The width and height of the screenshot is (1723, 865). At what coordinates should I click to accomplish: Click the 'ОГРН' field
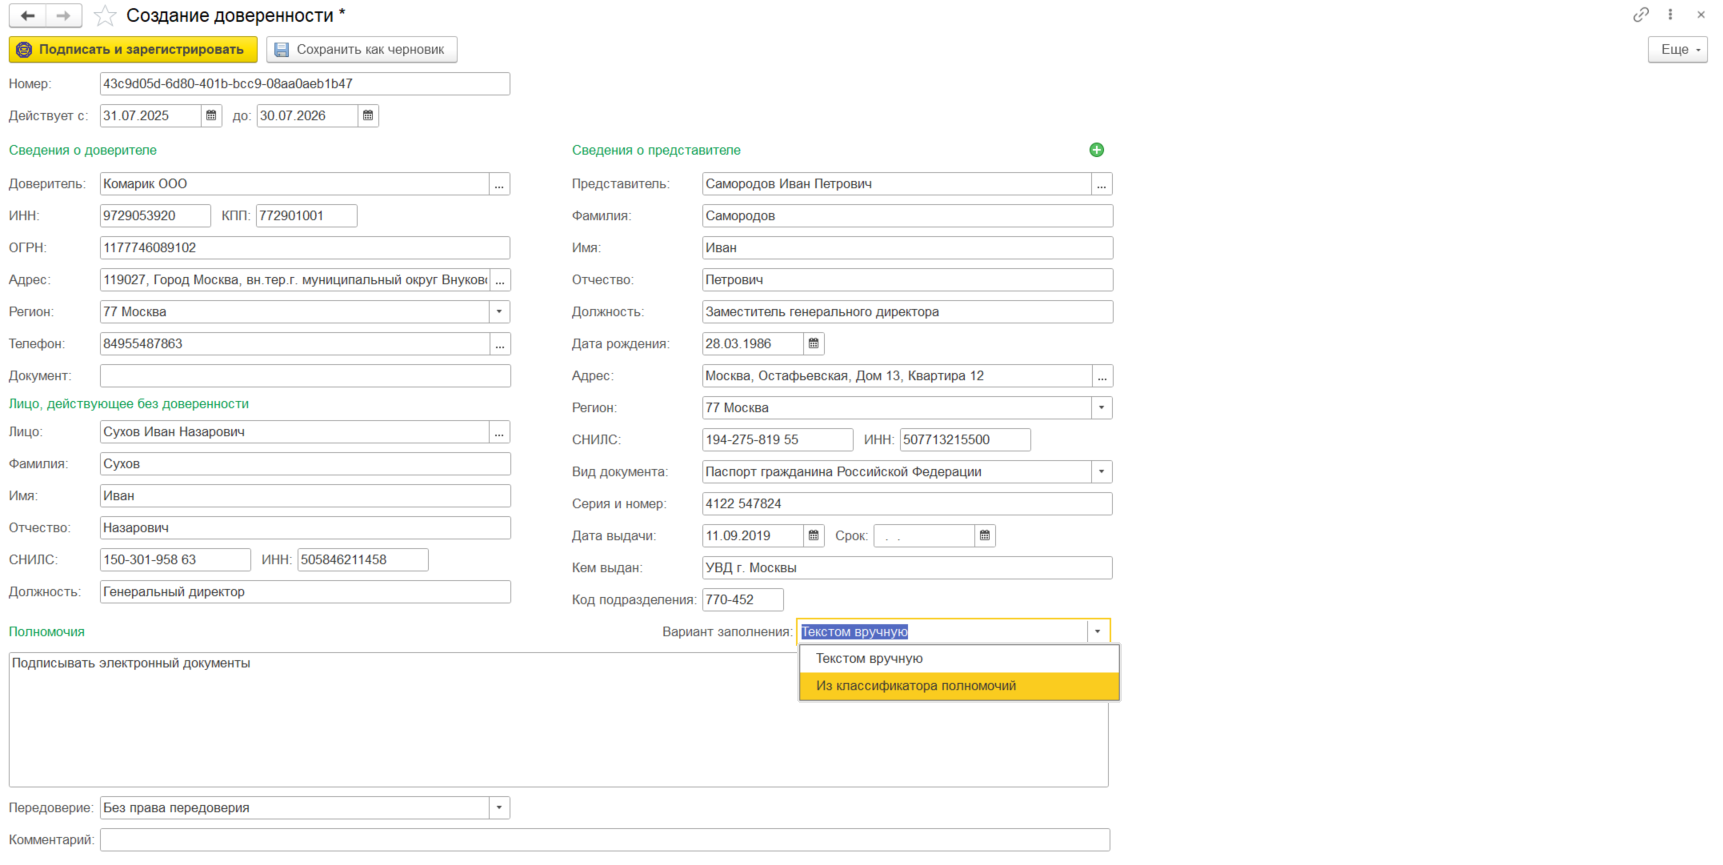[x=305, y=248]
